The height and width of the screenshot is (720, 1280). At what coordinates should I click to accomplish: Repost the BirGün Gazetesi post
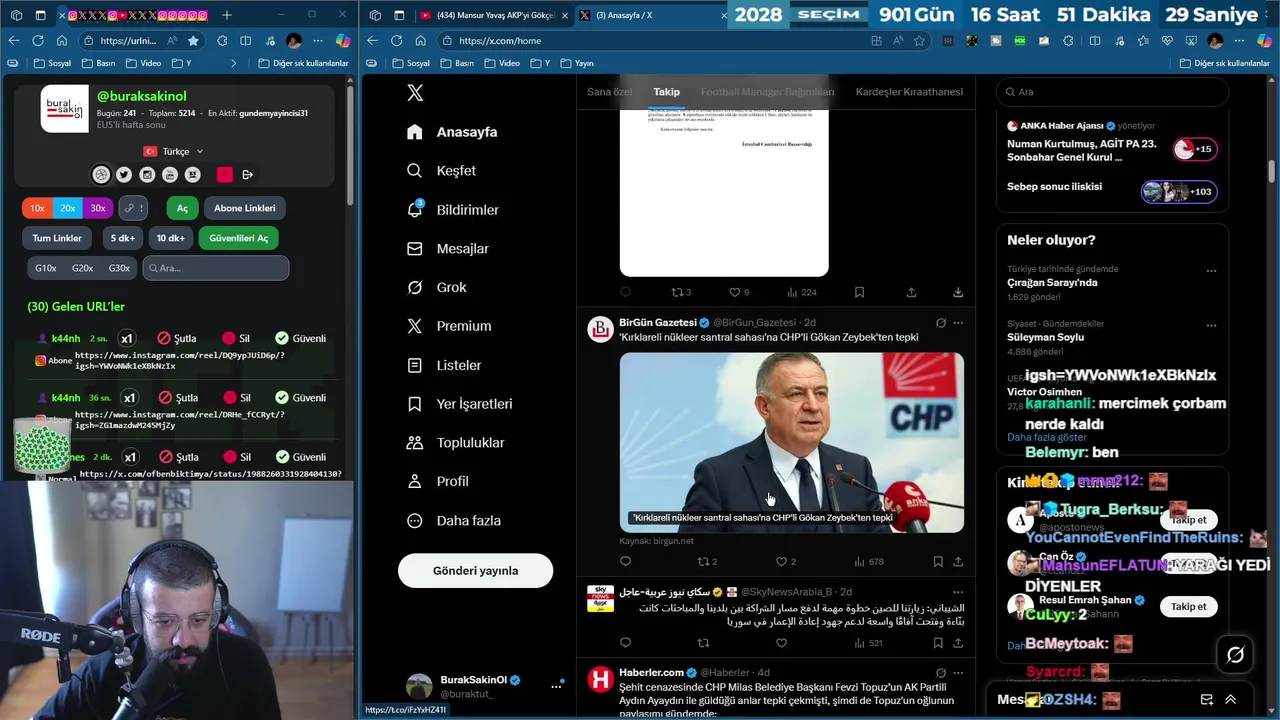pos(703,562)
